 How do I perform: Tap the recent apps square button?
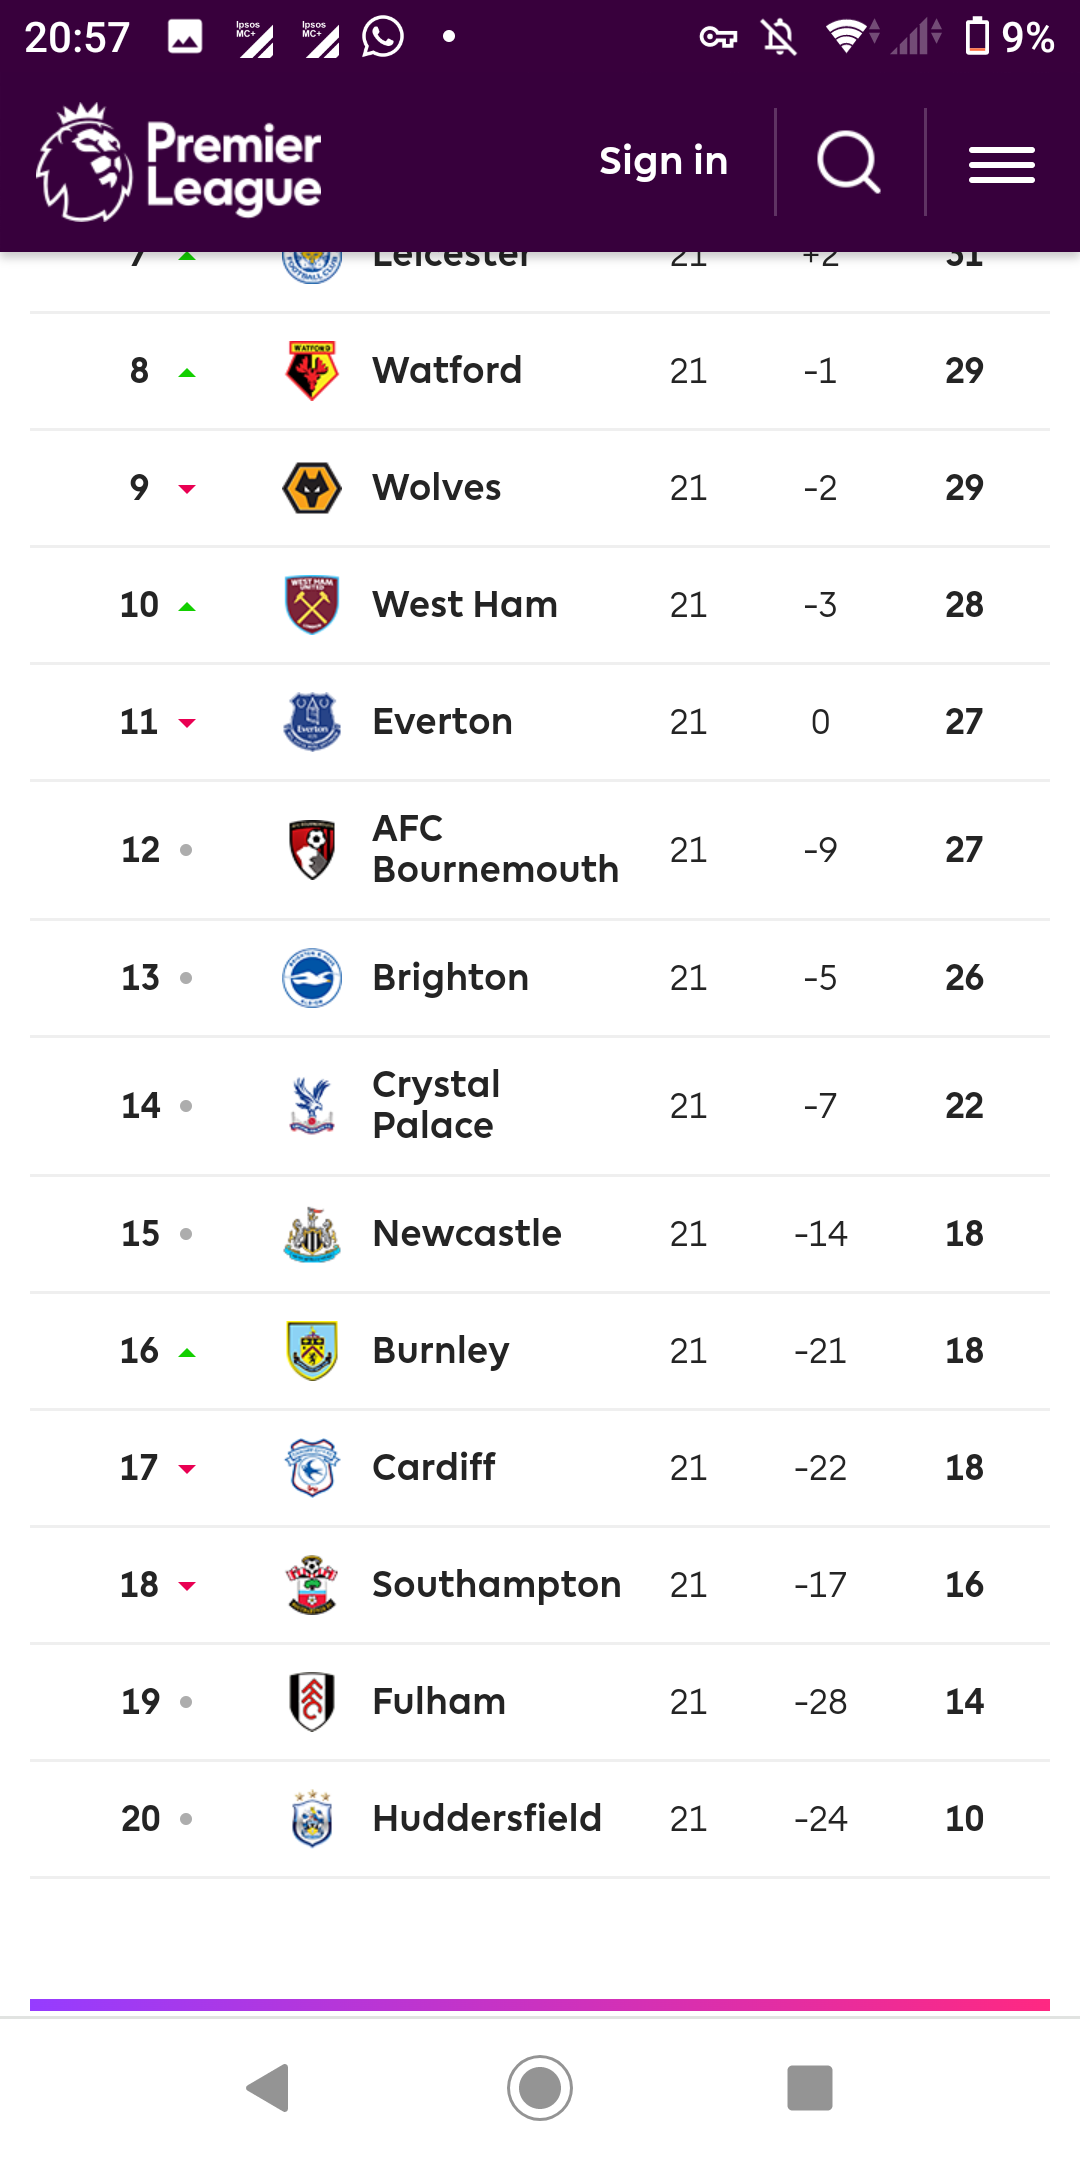tap(810, 2088)
